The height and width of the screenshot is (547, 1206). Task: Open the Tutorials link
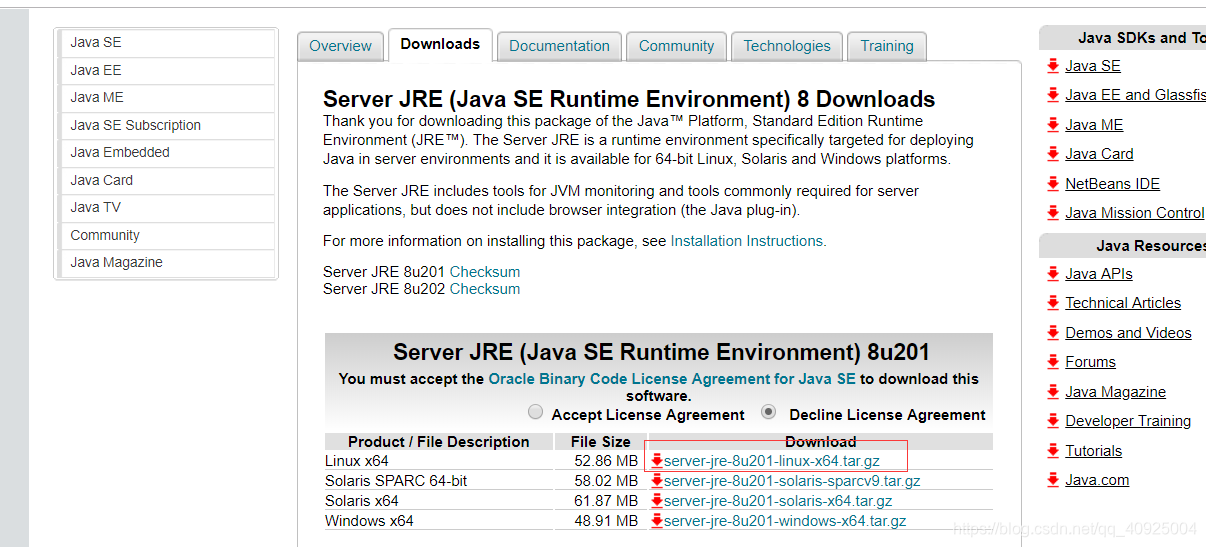pos(1094,451)
